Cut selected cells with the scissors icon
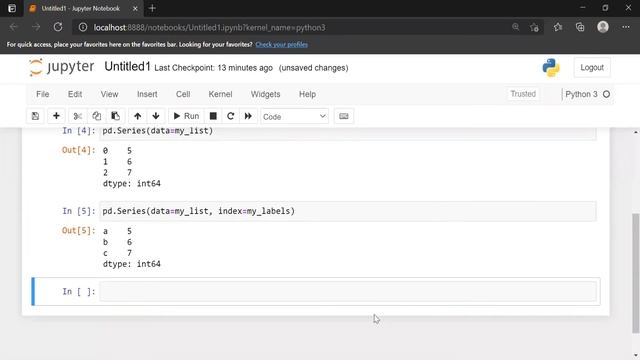 point(78,116)
